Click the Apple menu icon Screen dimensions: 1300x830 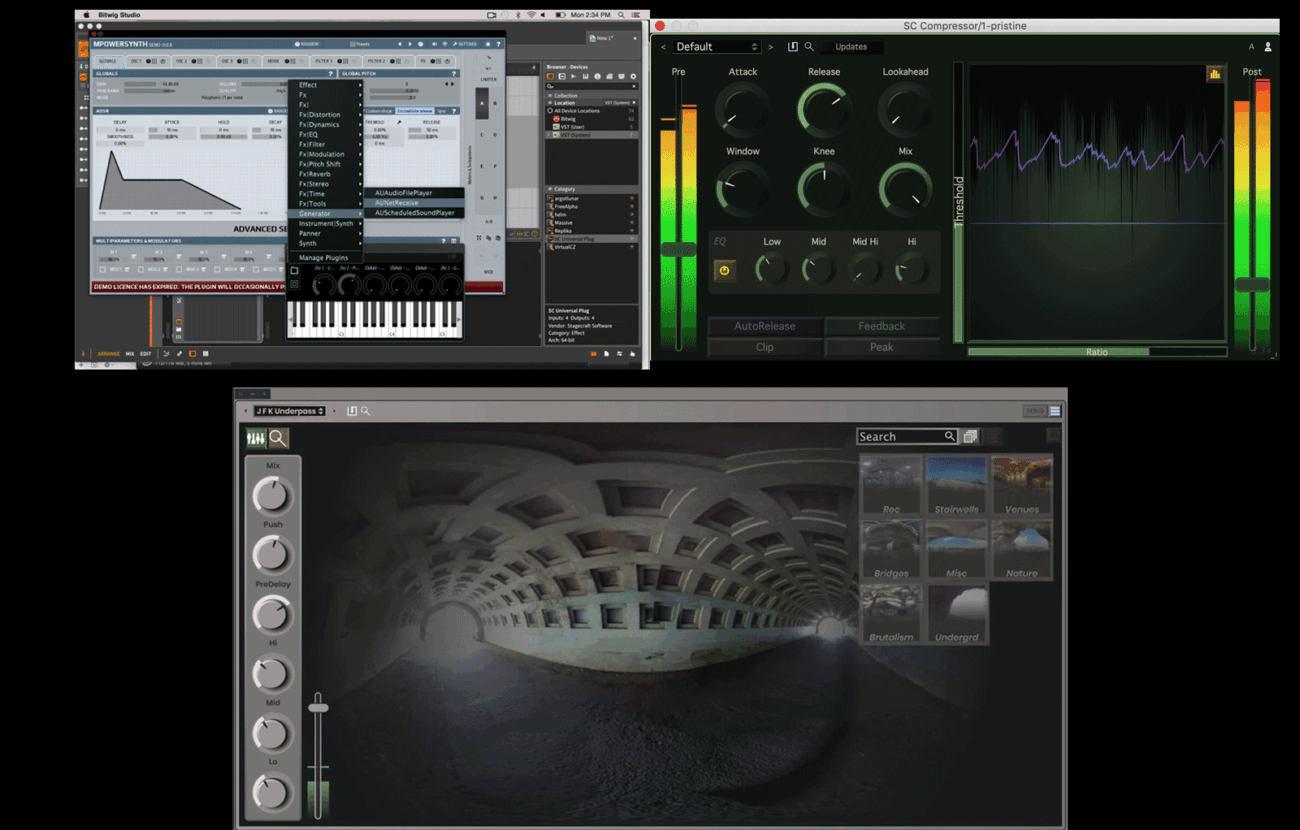tap(86, 16)
